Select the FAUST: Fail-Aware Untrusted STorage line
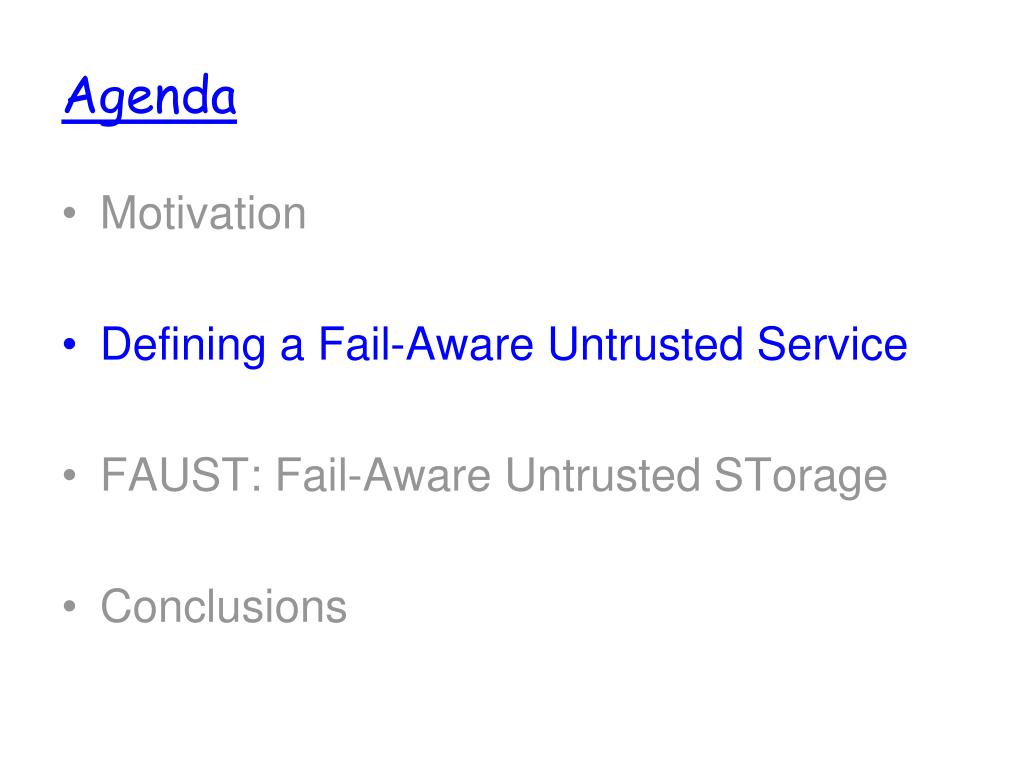Viewport: 1024px width, 768px height. coord(494,476)
